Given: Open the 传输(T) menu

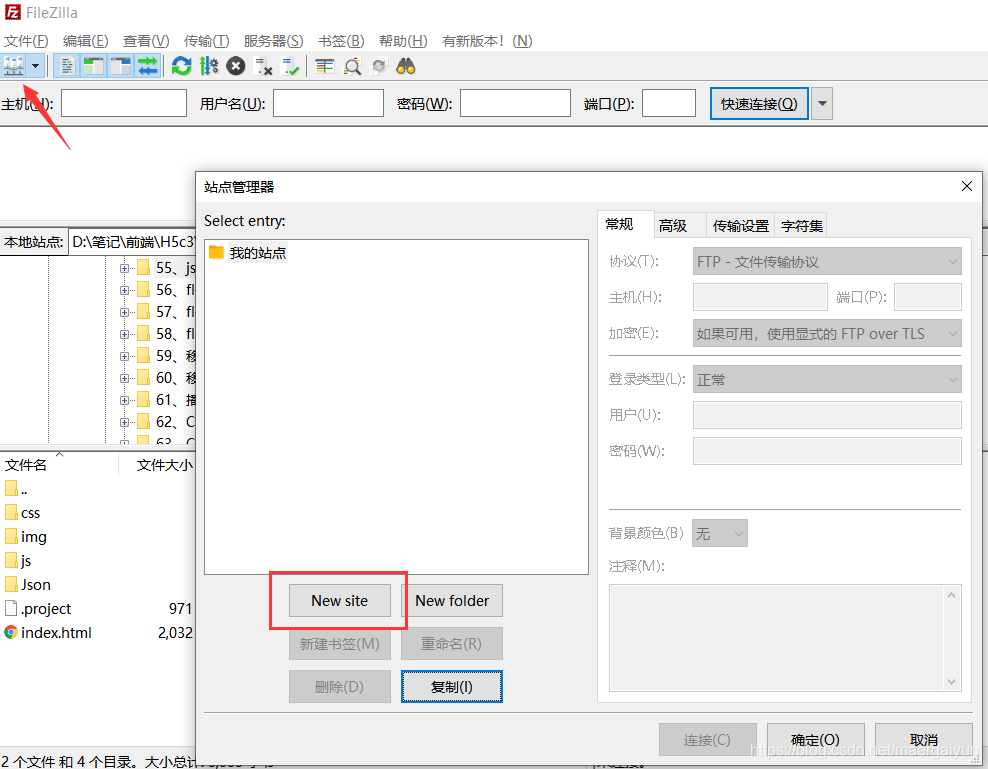Looking at the screenshot, I should (207, 41).
